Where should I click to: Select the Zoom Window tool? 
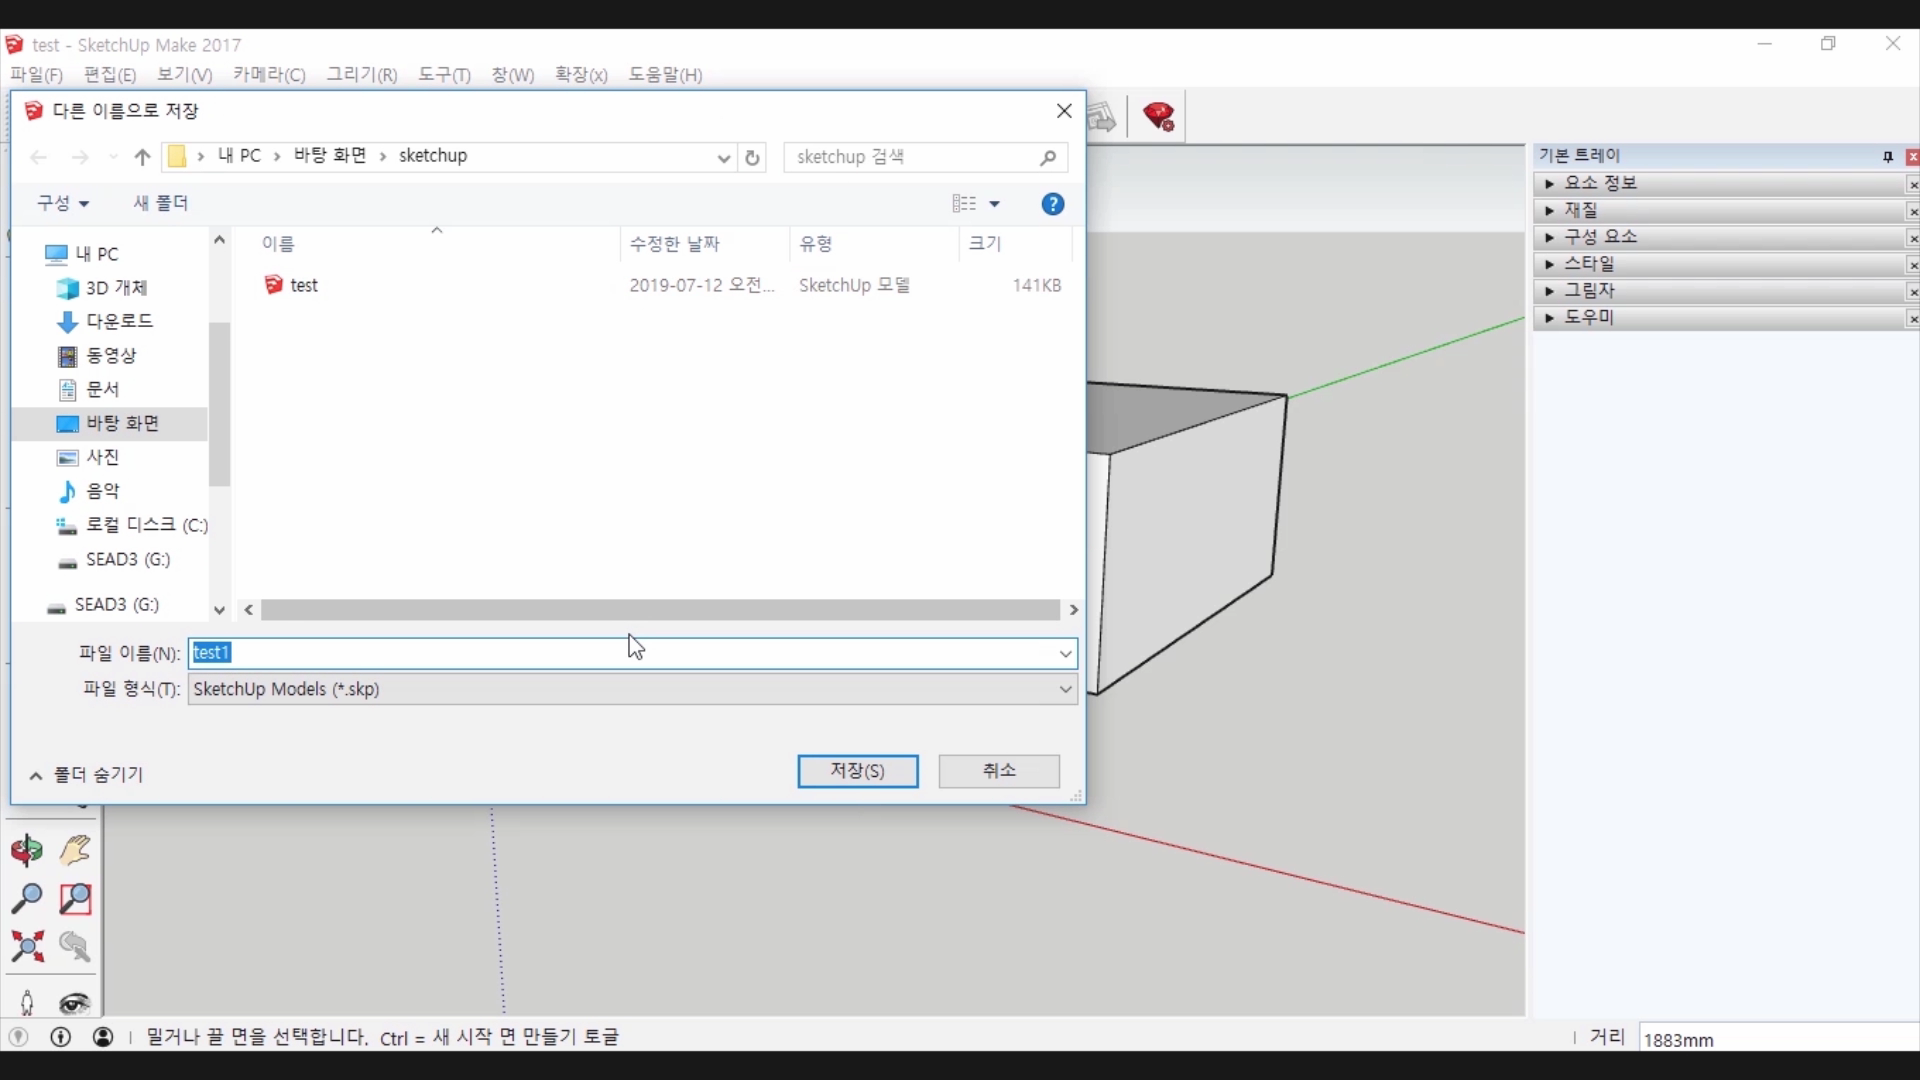pos(75,898)
